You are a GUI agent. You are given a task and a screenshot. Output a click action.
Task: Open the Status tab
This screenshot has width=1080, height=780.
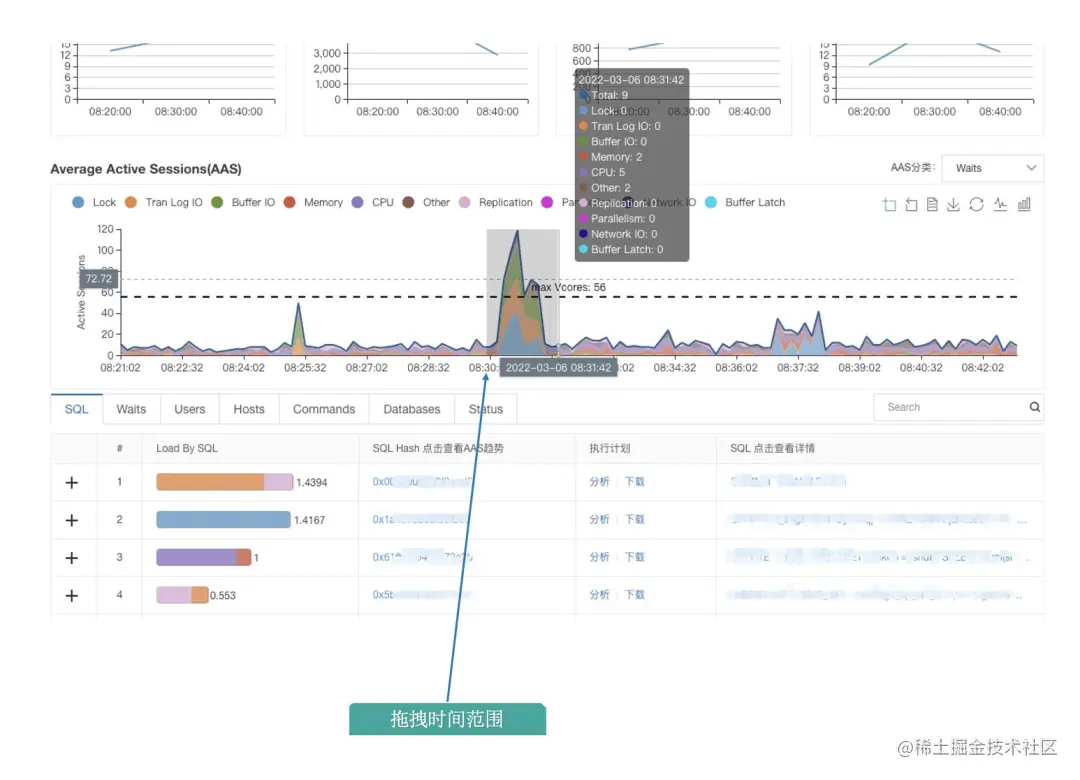coord(486,409)
